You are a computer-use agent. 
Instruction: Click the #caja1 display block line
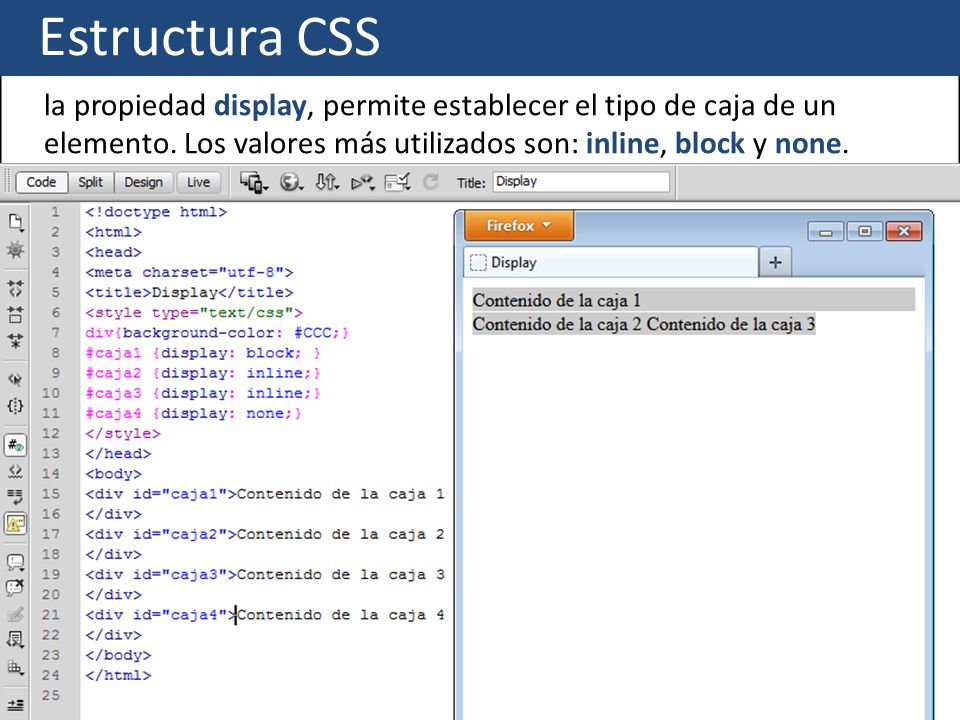[203, 353]
